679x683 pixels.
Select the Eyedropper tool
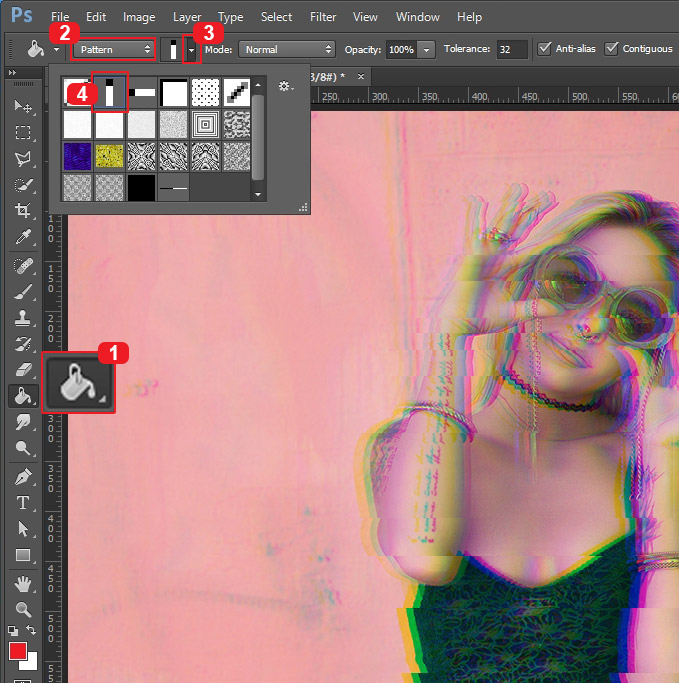point(23,237)
